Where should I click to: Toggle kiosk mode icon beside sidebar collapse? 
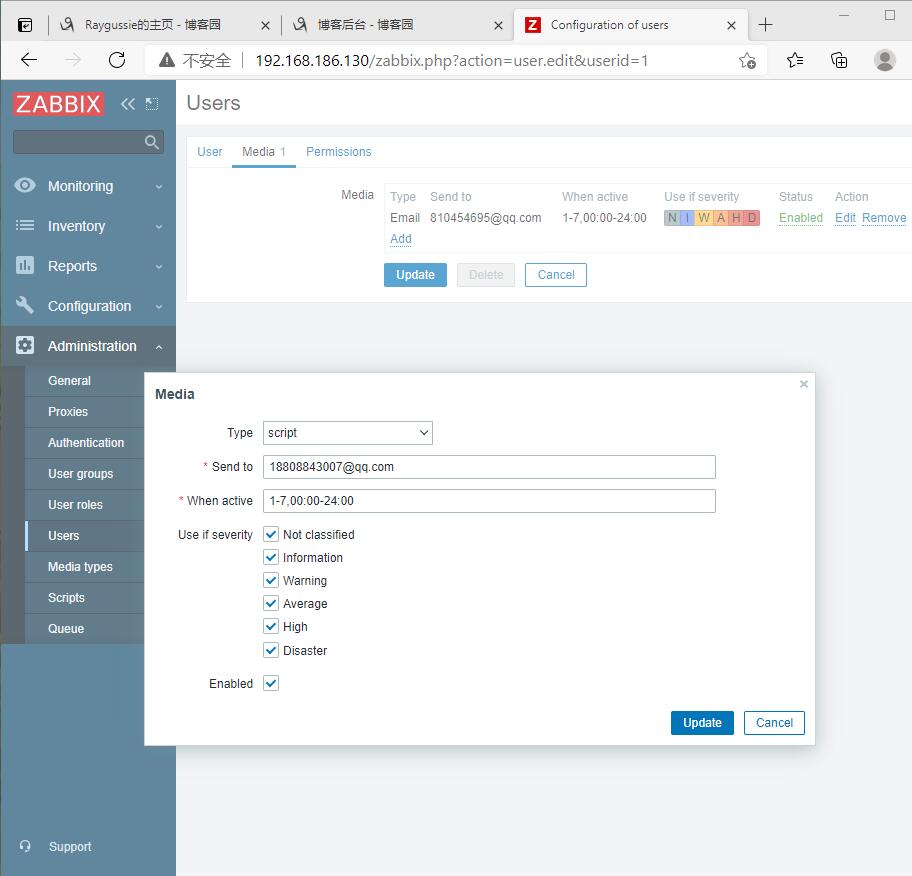[152, 104]
